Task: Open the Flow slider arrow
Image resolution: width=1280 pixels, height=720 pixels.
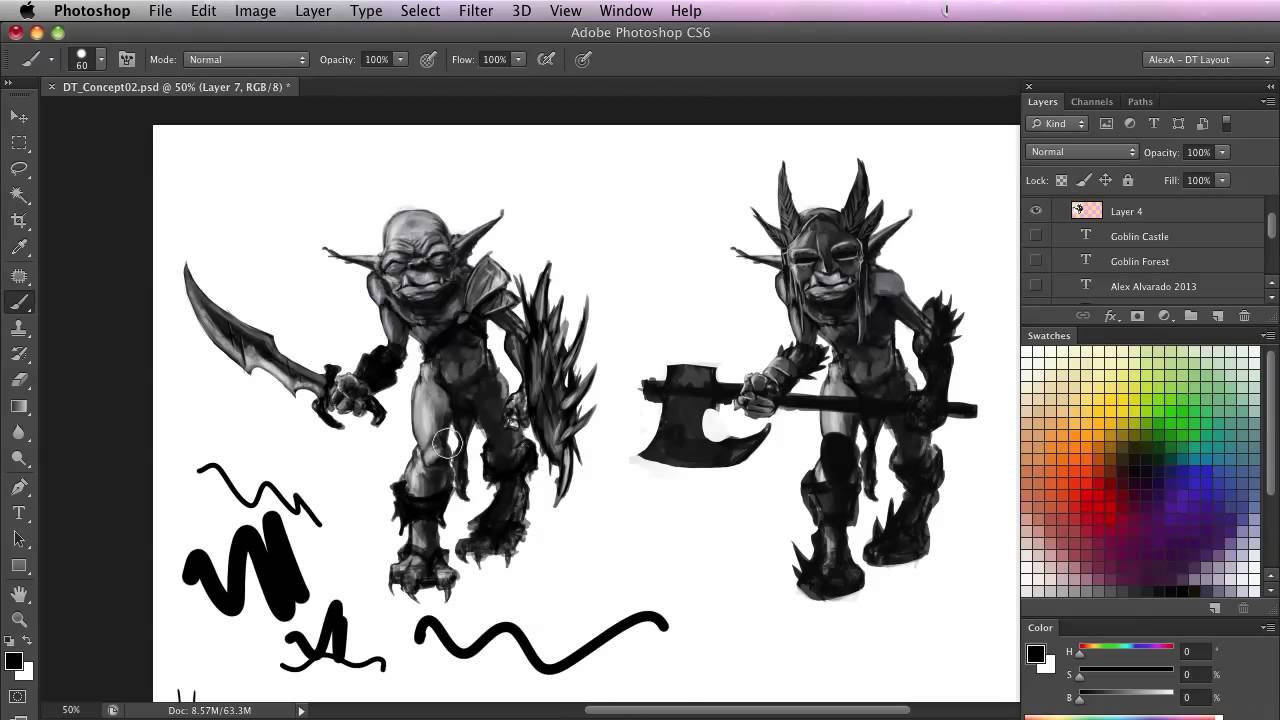Action: pyautogui.click(x=518, y=59)
